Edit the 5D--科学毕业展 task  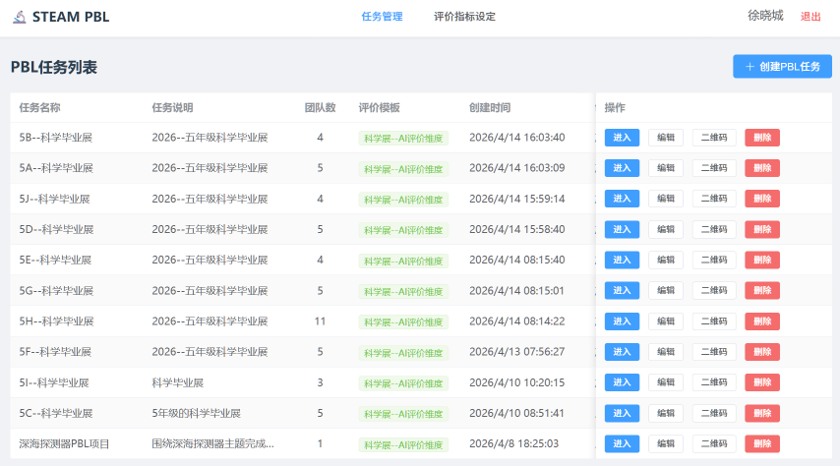point(665,229)
